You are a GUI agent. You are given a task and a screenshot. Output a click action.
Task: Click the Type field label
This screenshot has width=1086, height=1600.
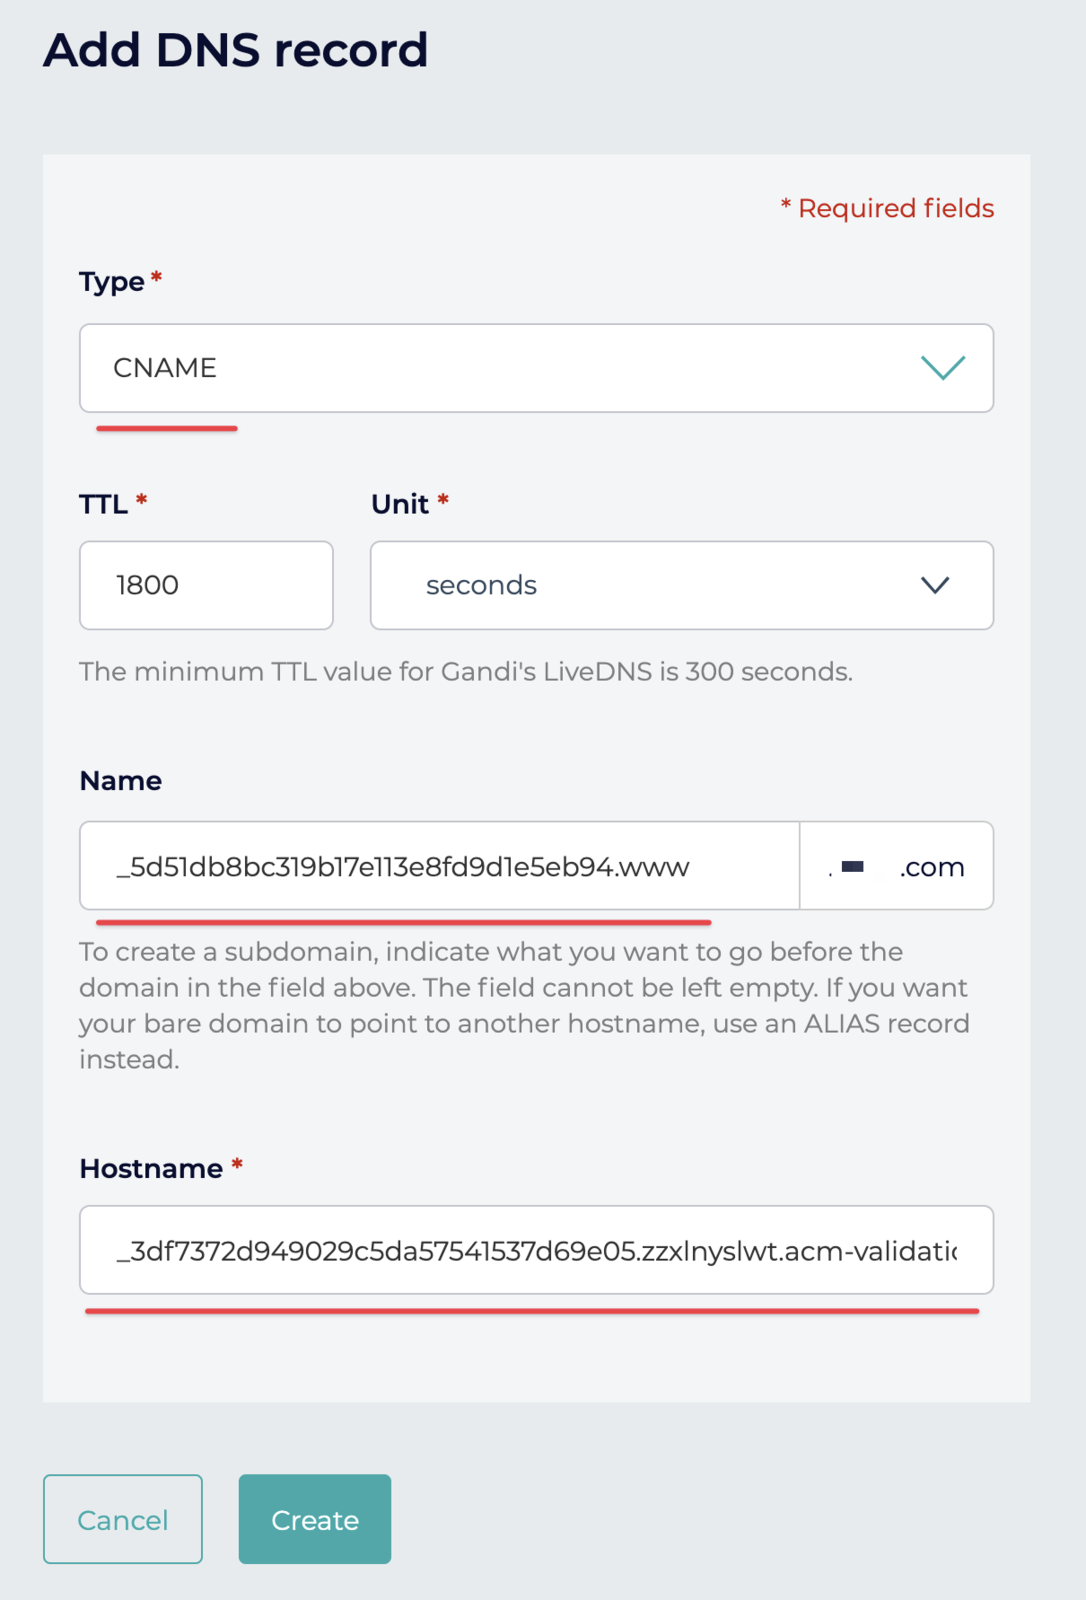pyautogui.click(x=112, y=282)
